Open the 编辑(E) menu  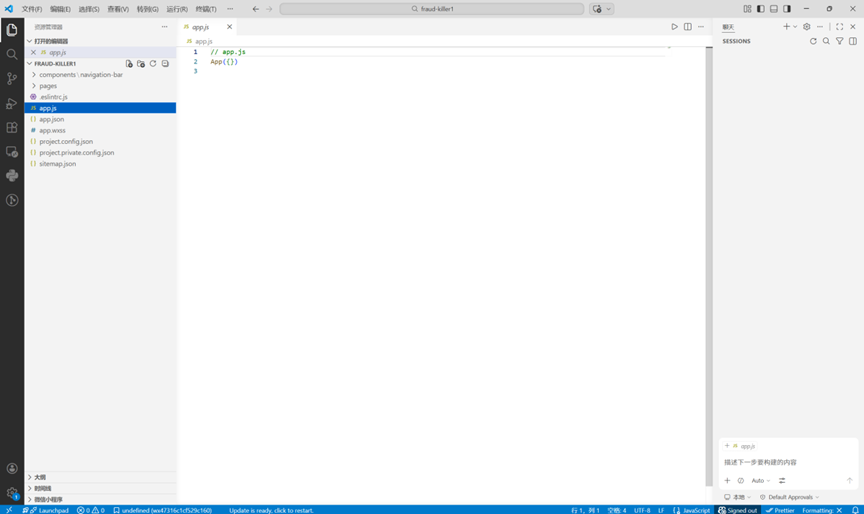(x=60, y=9)
